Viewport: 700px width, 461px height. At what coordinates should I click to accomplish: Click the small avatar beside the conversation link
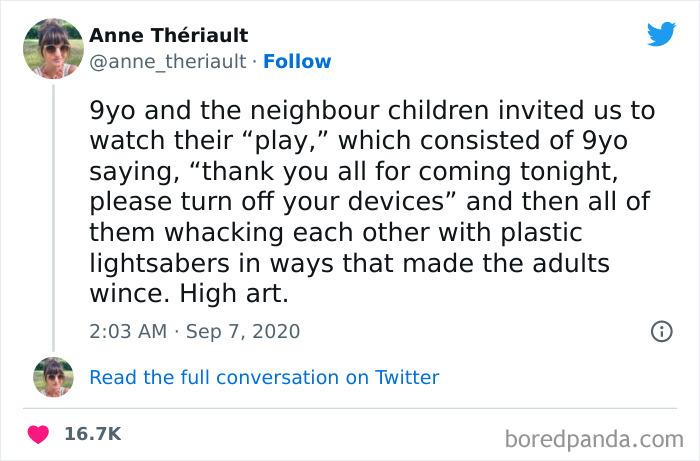[53, 377]
